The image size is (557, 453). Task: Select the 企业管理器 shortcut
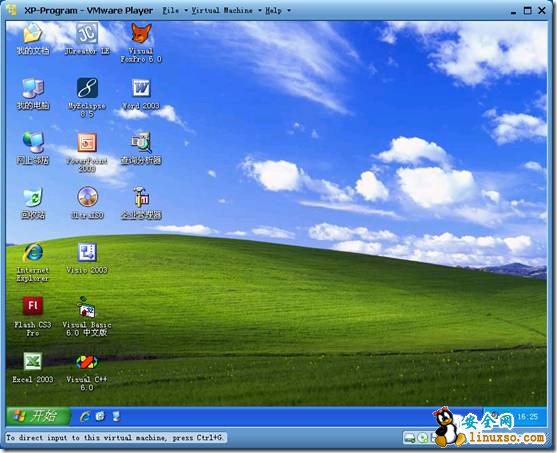click(141, 203)
